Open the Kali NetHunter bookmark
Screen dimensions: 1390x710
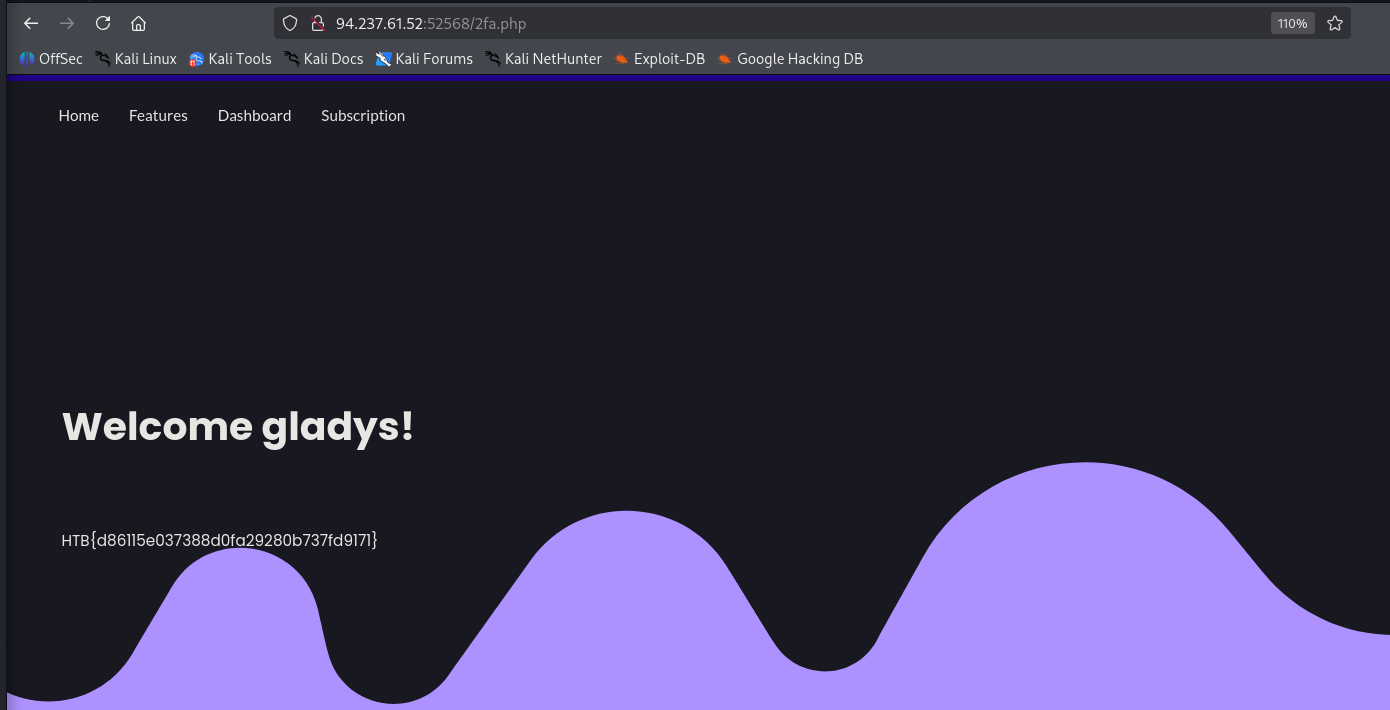point(544,59)
